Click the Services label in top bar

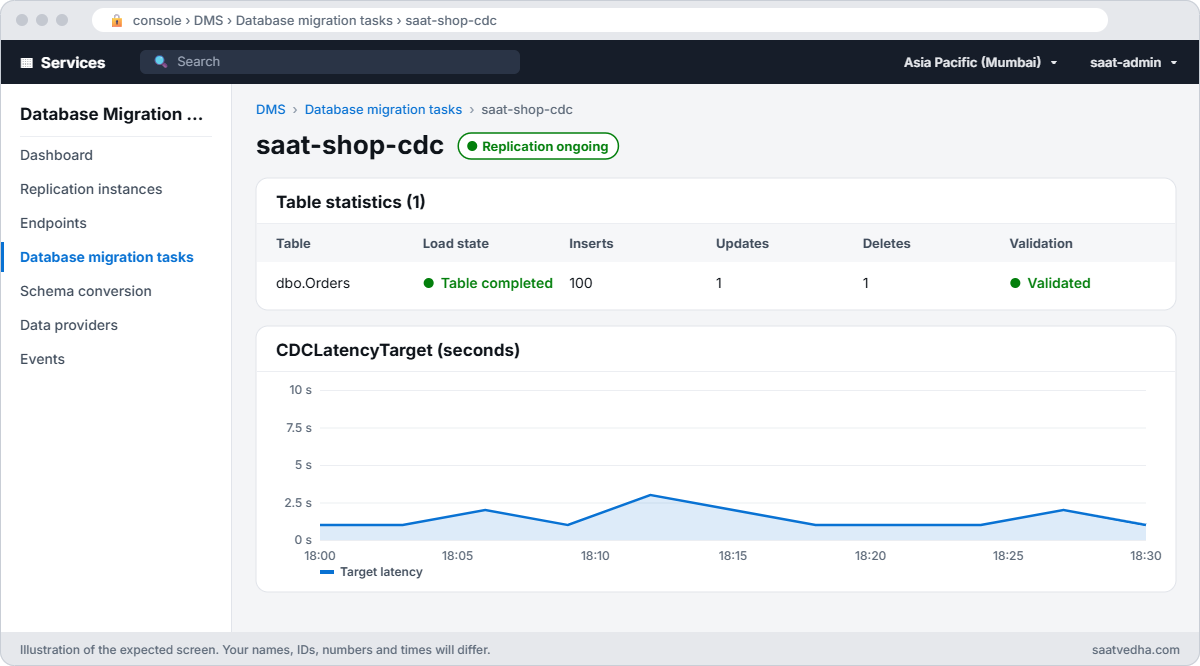coord(73,62)
